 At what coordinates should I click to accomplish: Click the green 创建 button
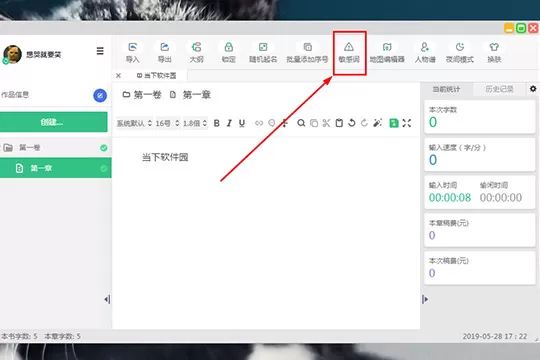(x=53, y=122)
